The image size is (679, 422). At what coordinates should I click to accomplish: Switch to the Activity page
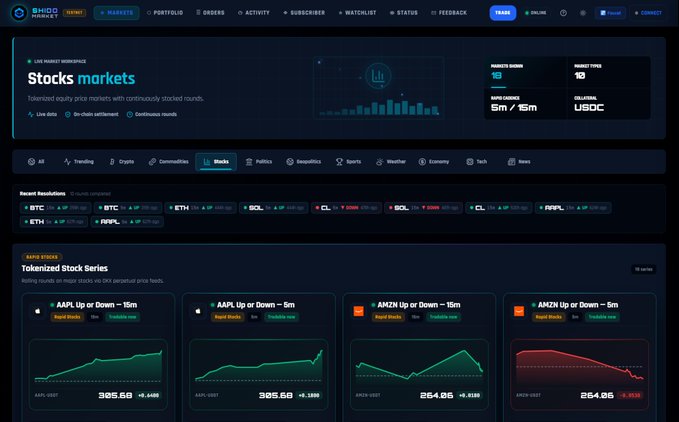click(254, 13)
